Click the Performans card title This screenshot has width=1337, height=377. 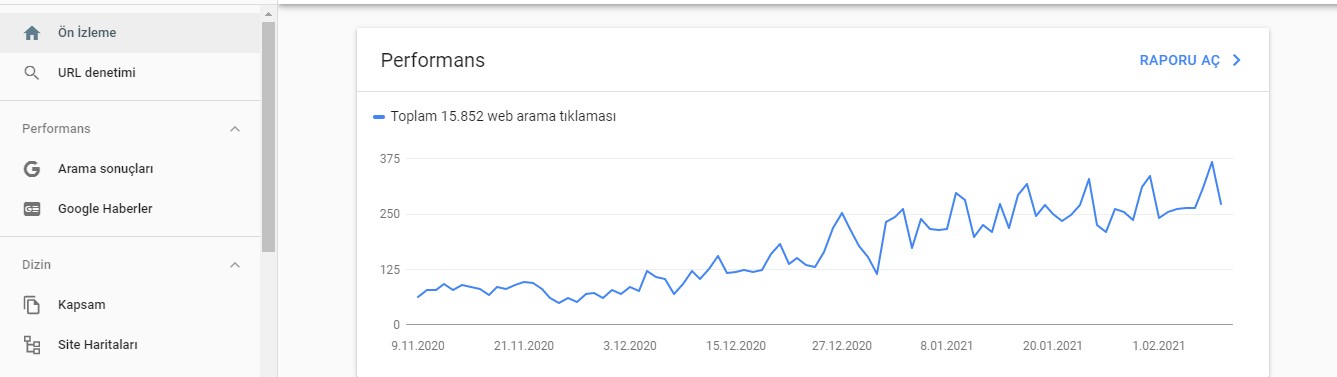(433, 60)
